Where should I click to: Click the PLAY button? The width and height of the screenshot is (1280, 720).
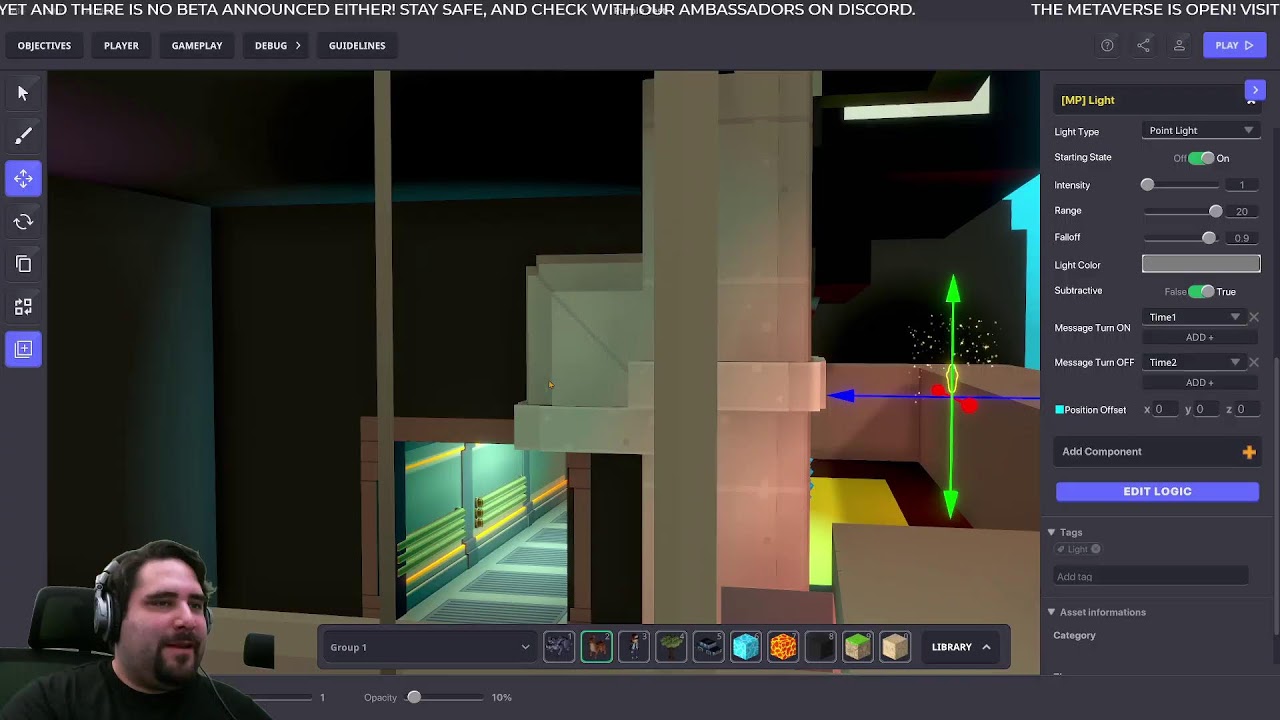click(x=1234, y=45)
